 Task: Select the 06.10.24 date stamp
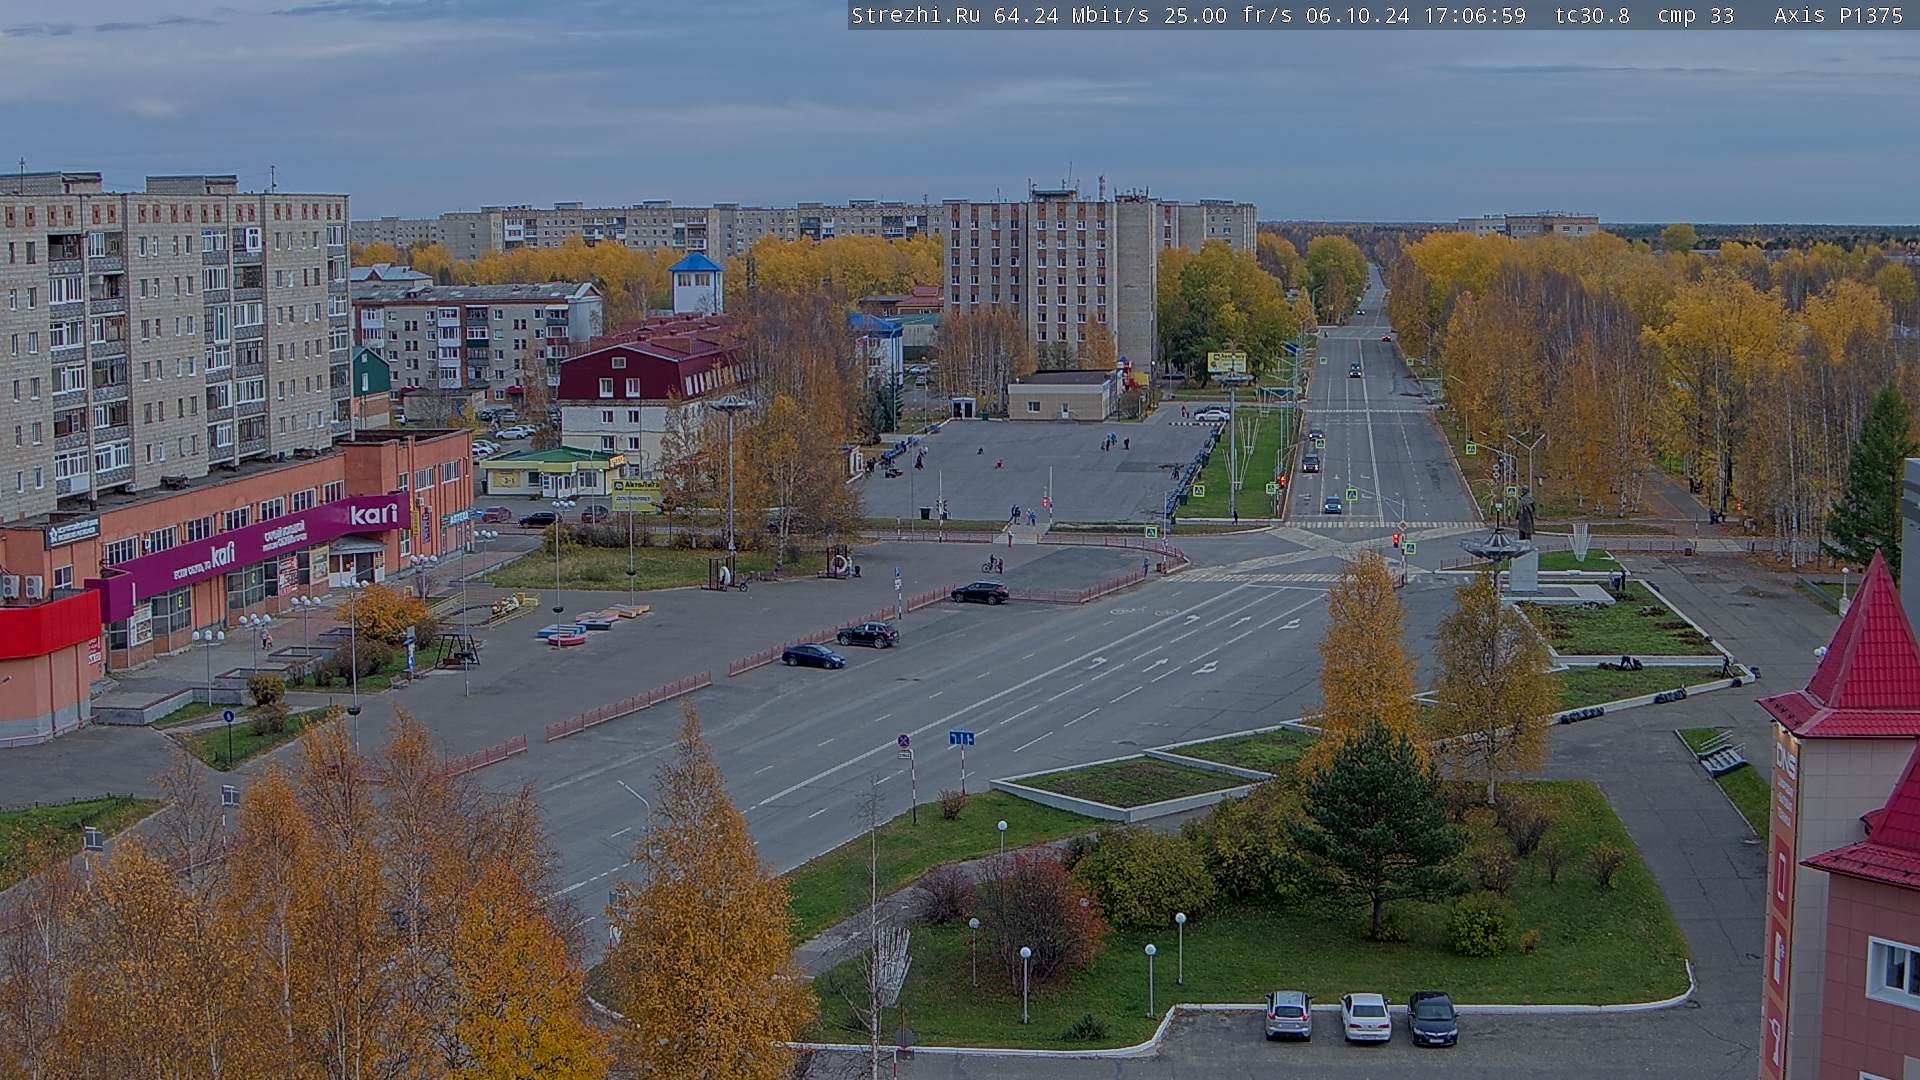1358,15
